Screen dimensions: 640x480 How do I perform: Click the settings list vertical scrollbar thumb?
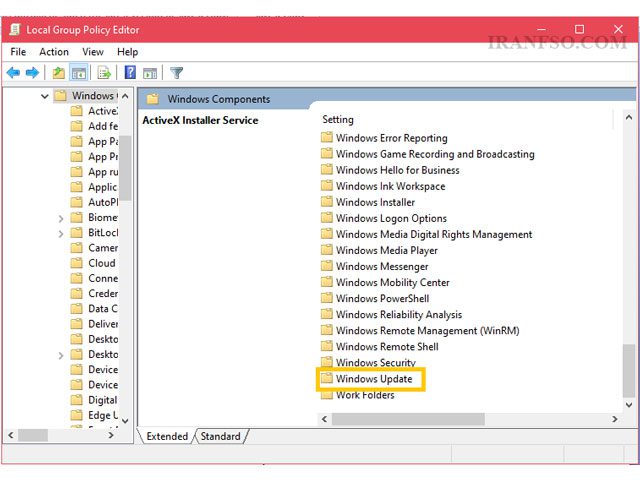629,371
